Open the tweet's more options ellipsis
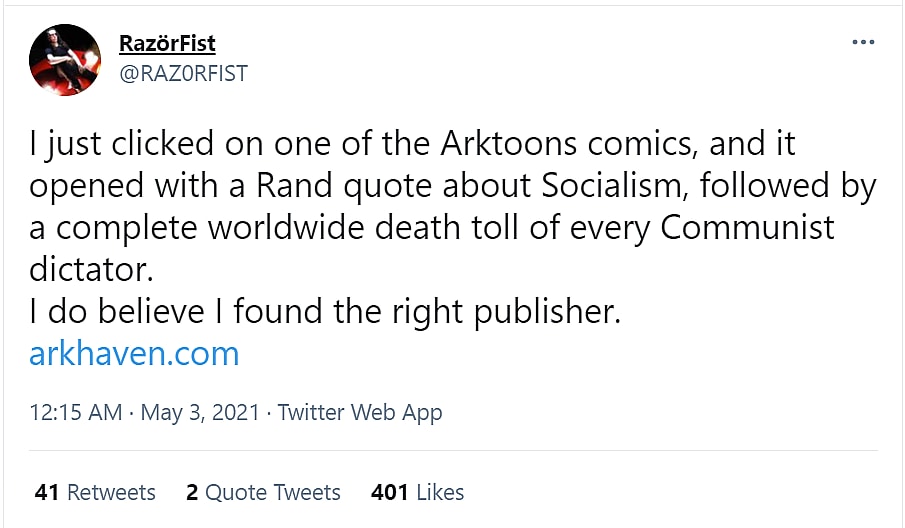This screenshot has width=905, height=528. 863,43
